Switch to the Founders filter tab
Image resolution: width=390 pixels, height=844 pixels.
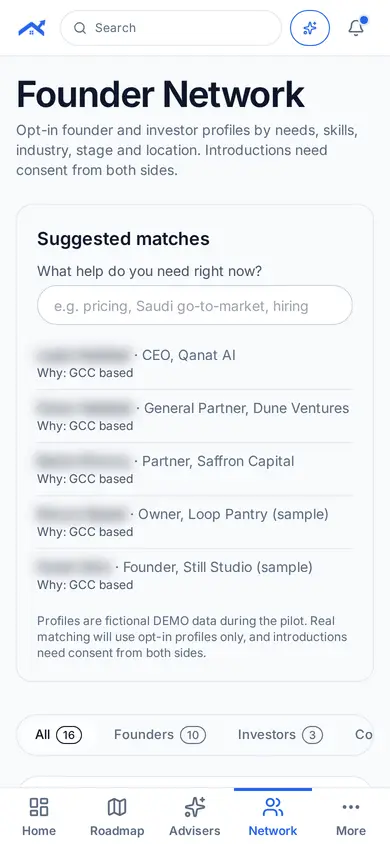coord(160,735)
